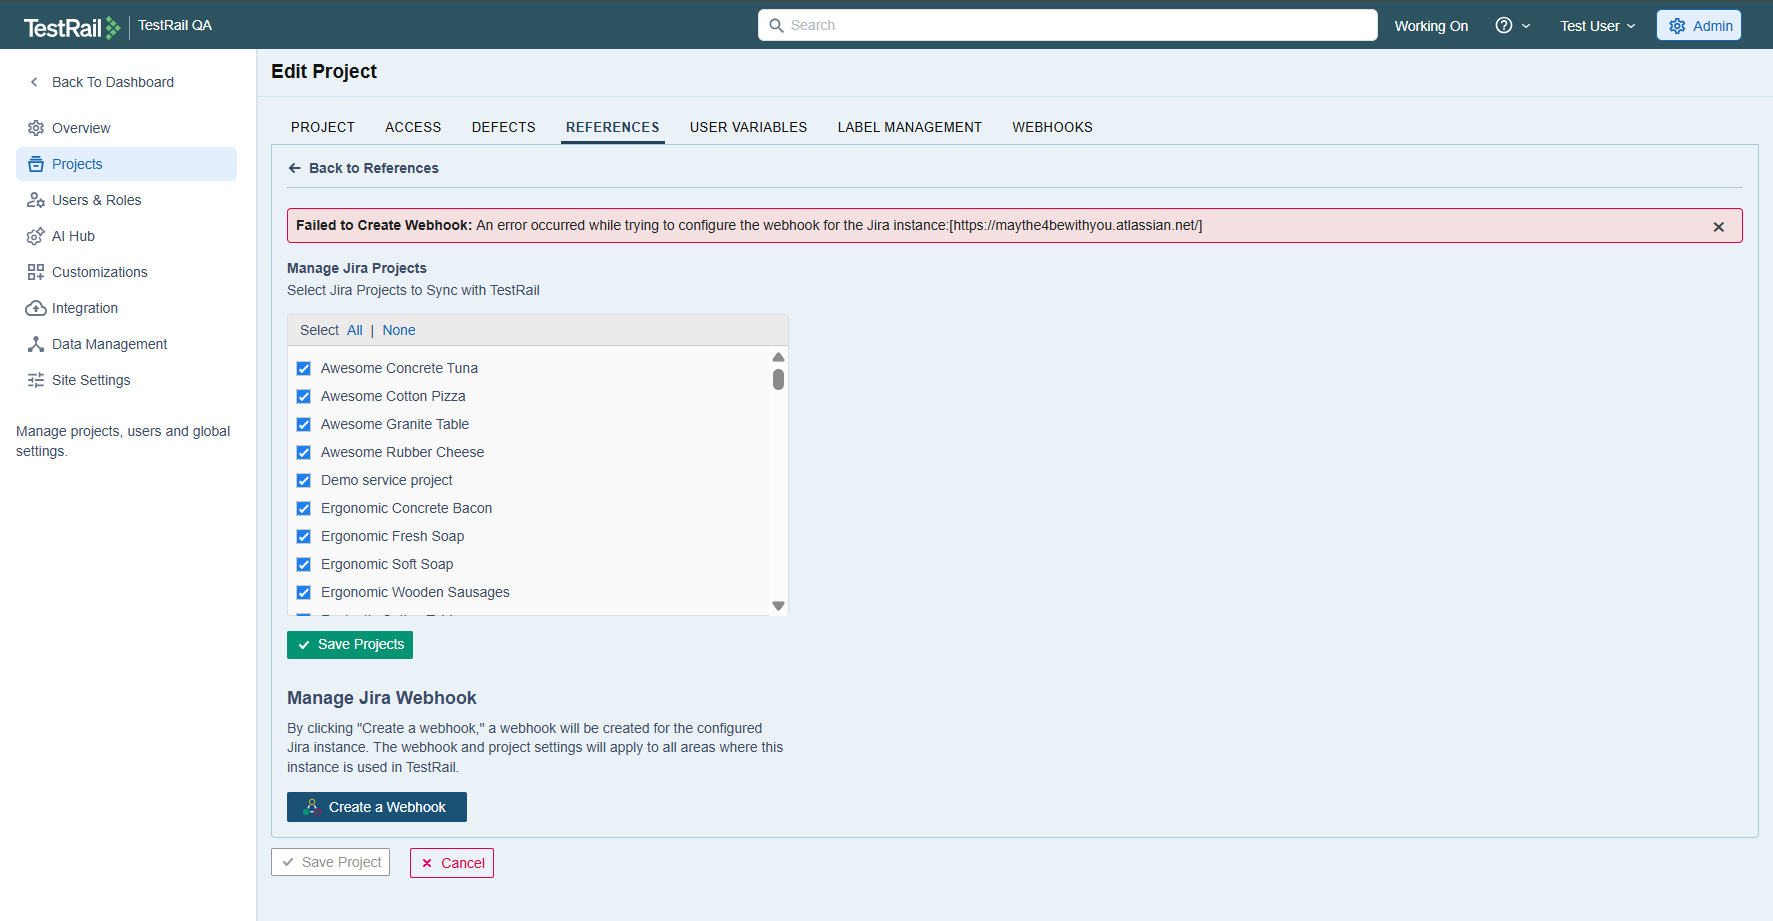
Task: Dismiss the Failed to Create Webhook alert
Action: pyautogui.click(x=1719, y=227)
